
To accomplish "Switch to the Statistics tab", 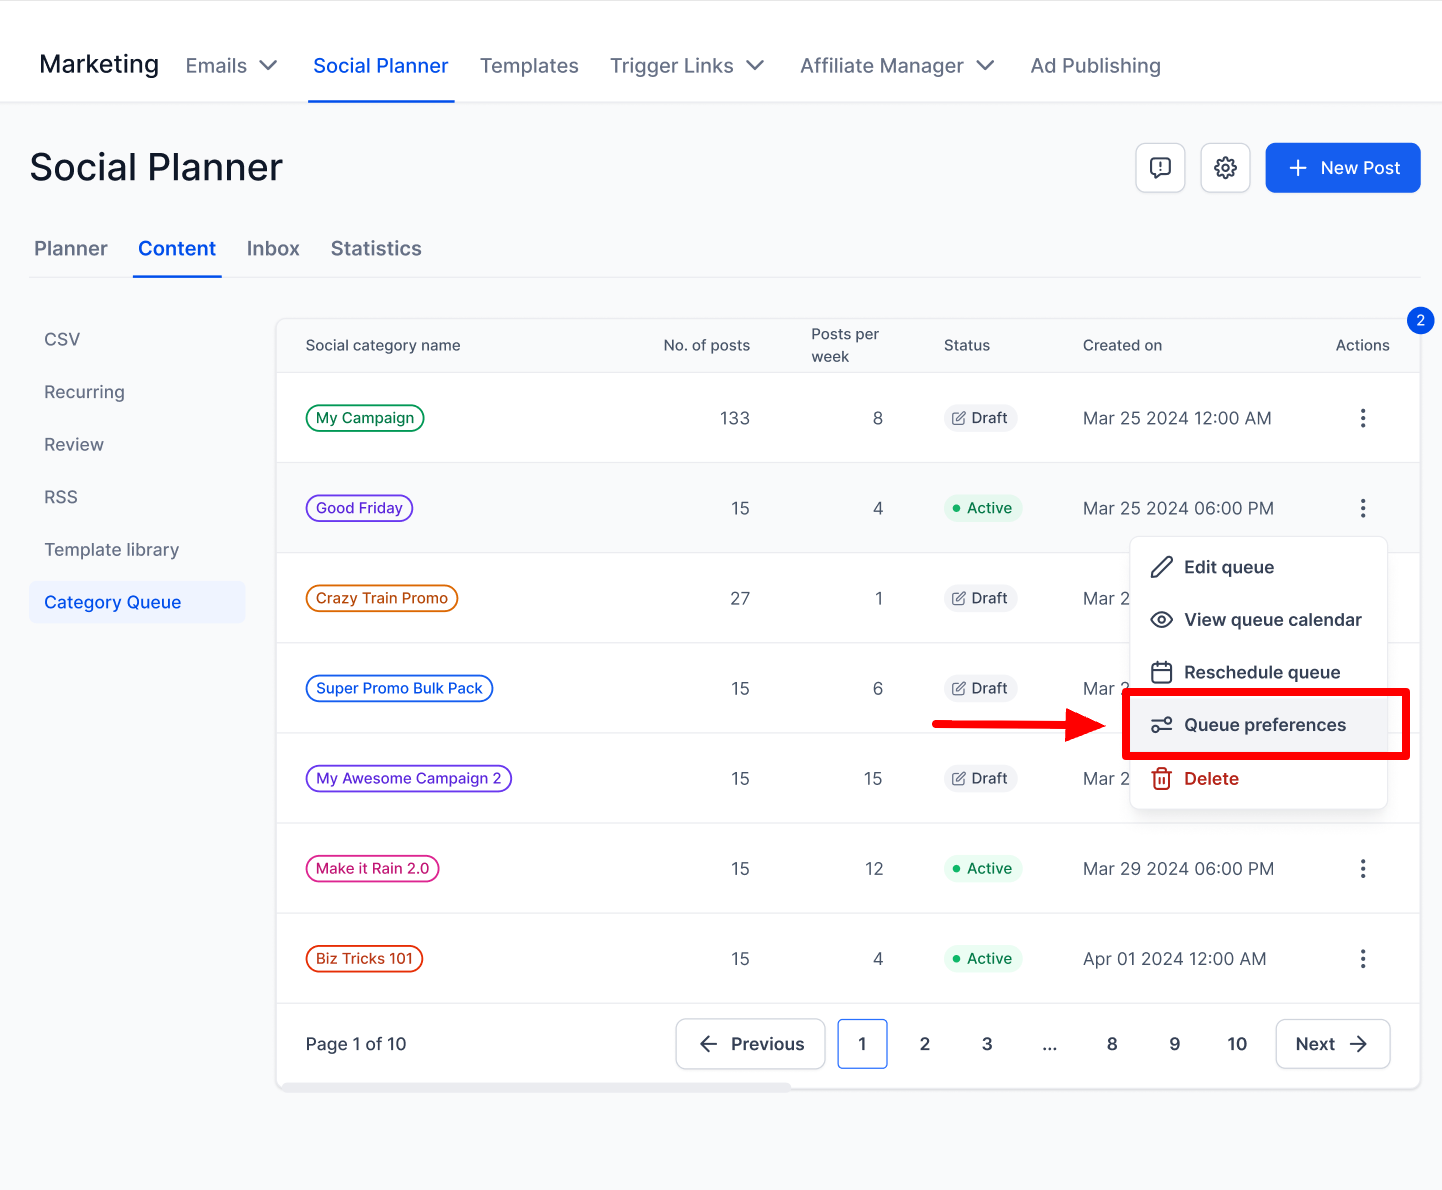I will point(376,249).
